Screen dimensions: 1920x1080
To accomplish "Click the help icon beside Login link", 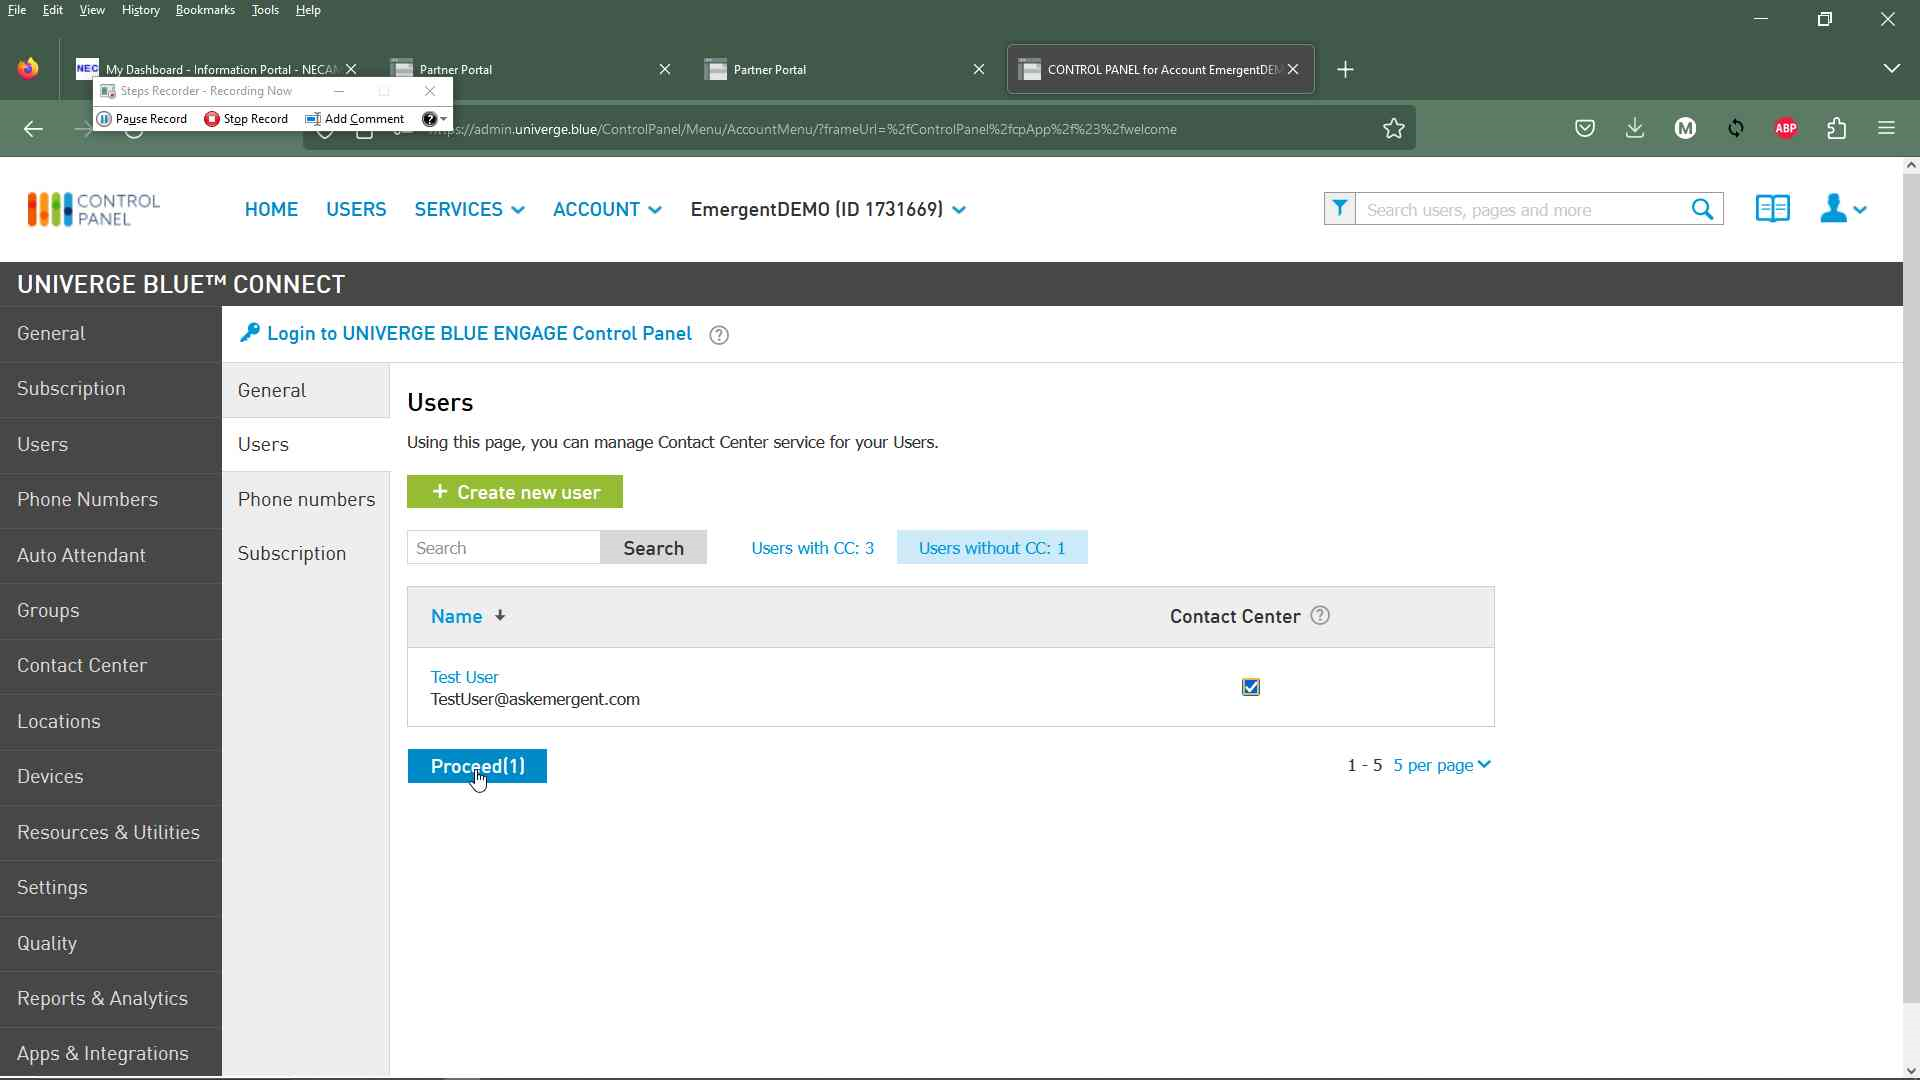I will 719,335.
